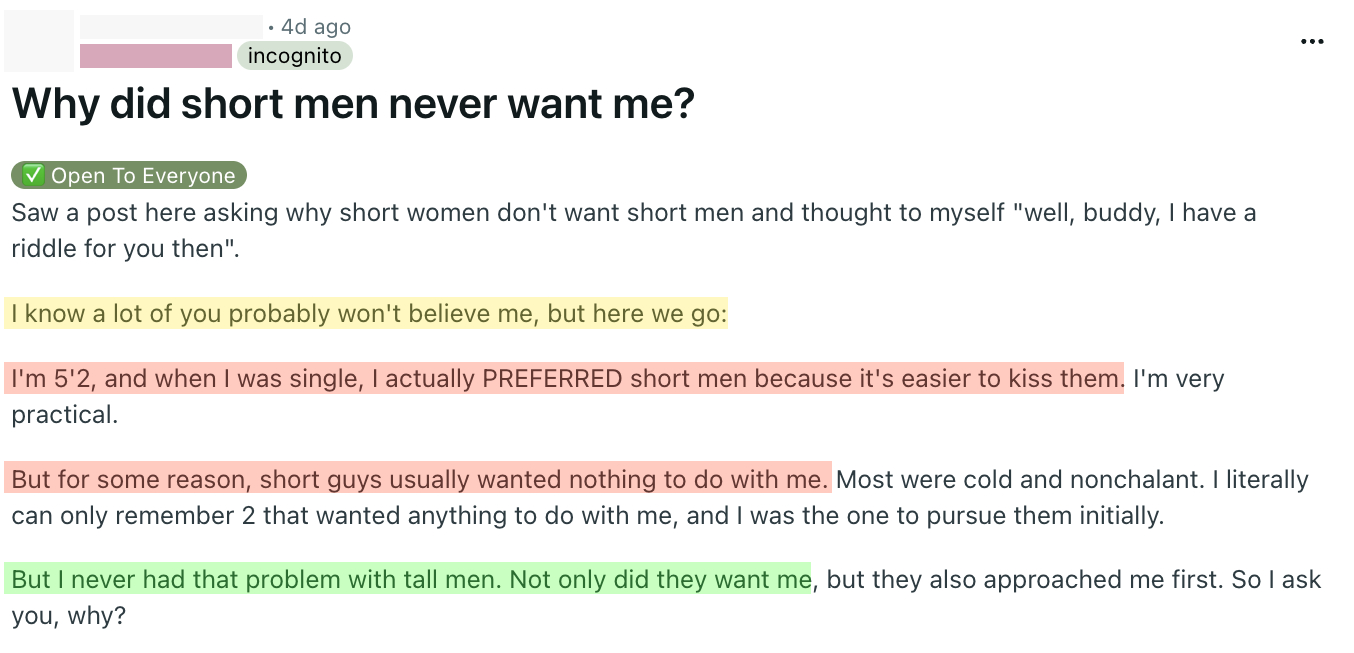The height and width of the screenshot is (653, 1354).
Task: Select the green highlighted text about tall men
Action: (410, 579)
